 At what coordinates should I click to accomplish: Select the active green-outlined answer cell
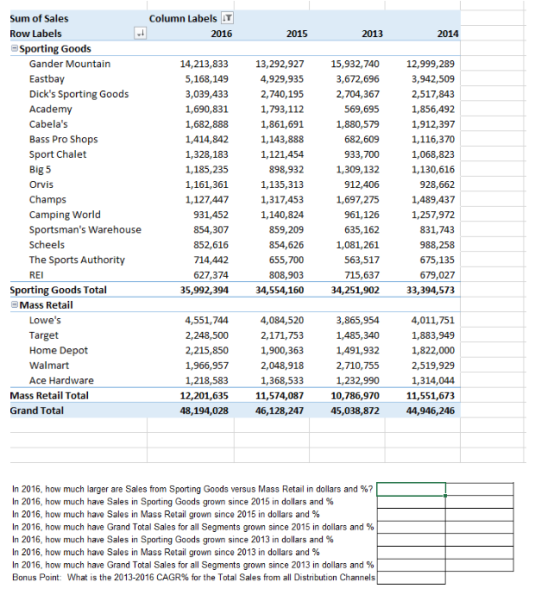(411, 489)
